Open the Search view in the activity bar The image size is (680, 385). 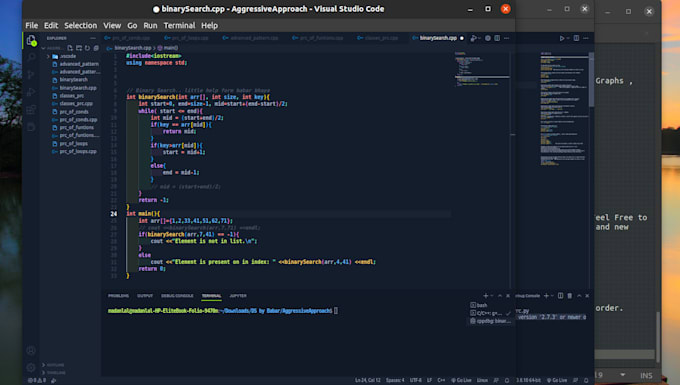(31, 57)
